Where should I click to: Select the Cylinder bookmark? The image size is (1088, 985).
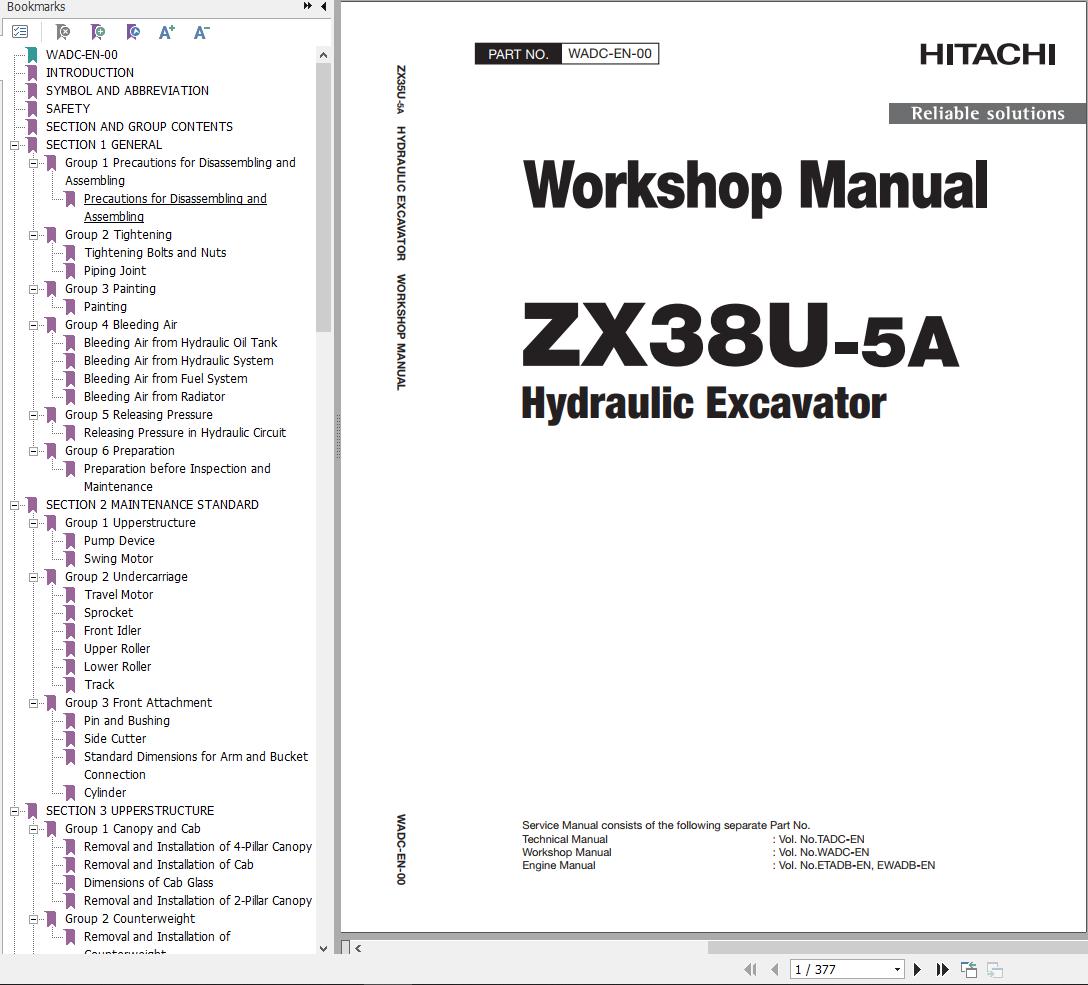[x=105, y=793]
